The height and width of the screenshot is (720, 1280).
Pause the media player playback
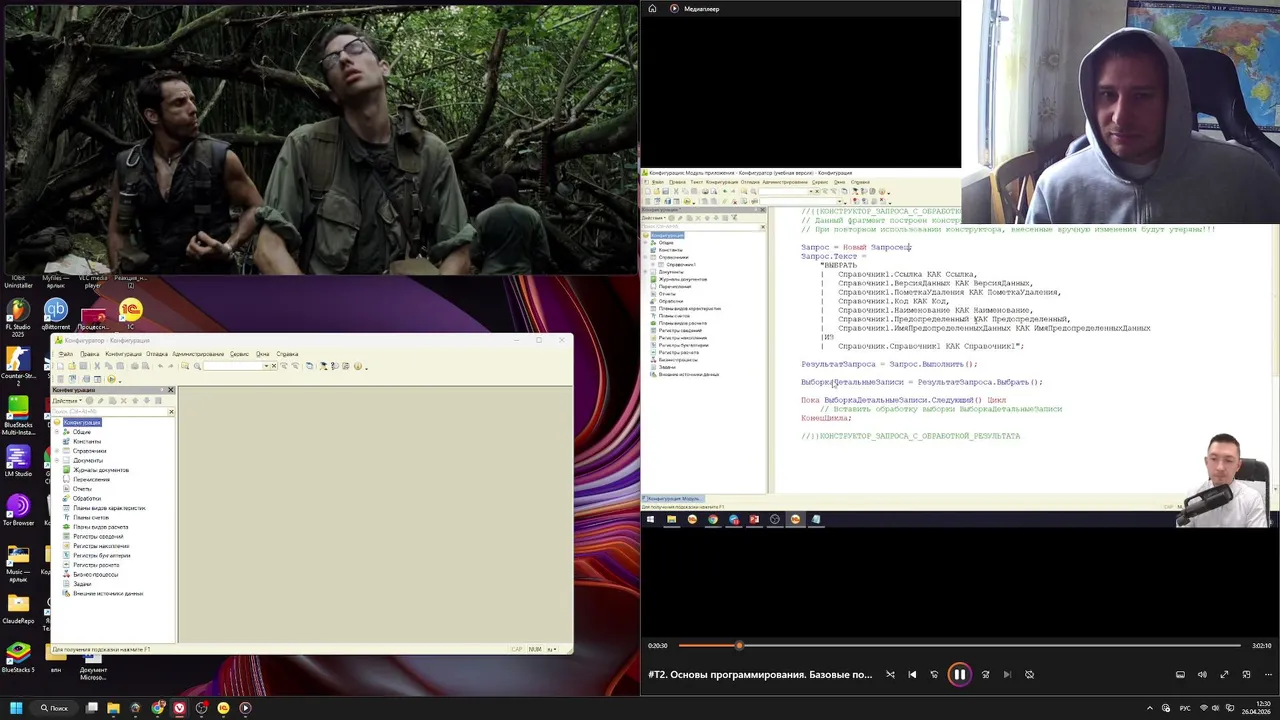(959, 674)
